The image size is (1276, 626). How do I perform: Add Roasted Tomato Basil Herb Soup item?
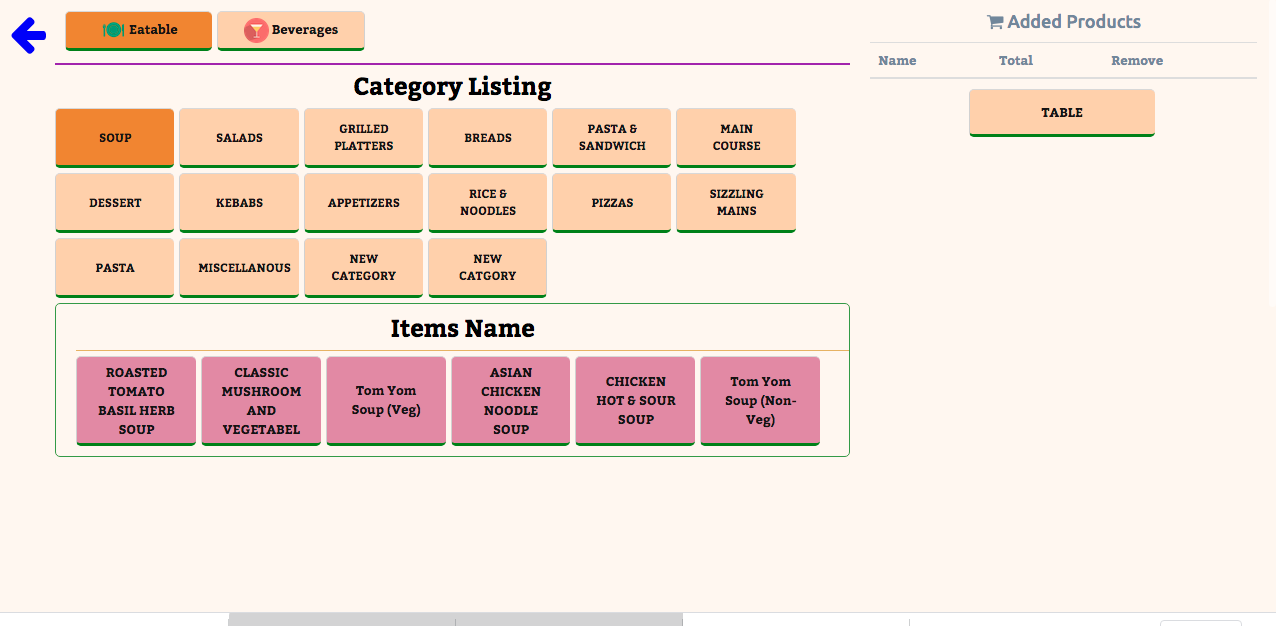(137, 401)
